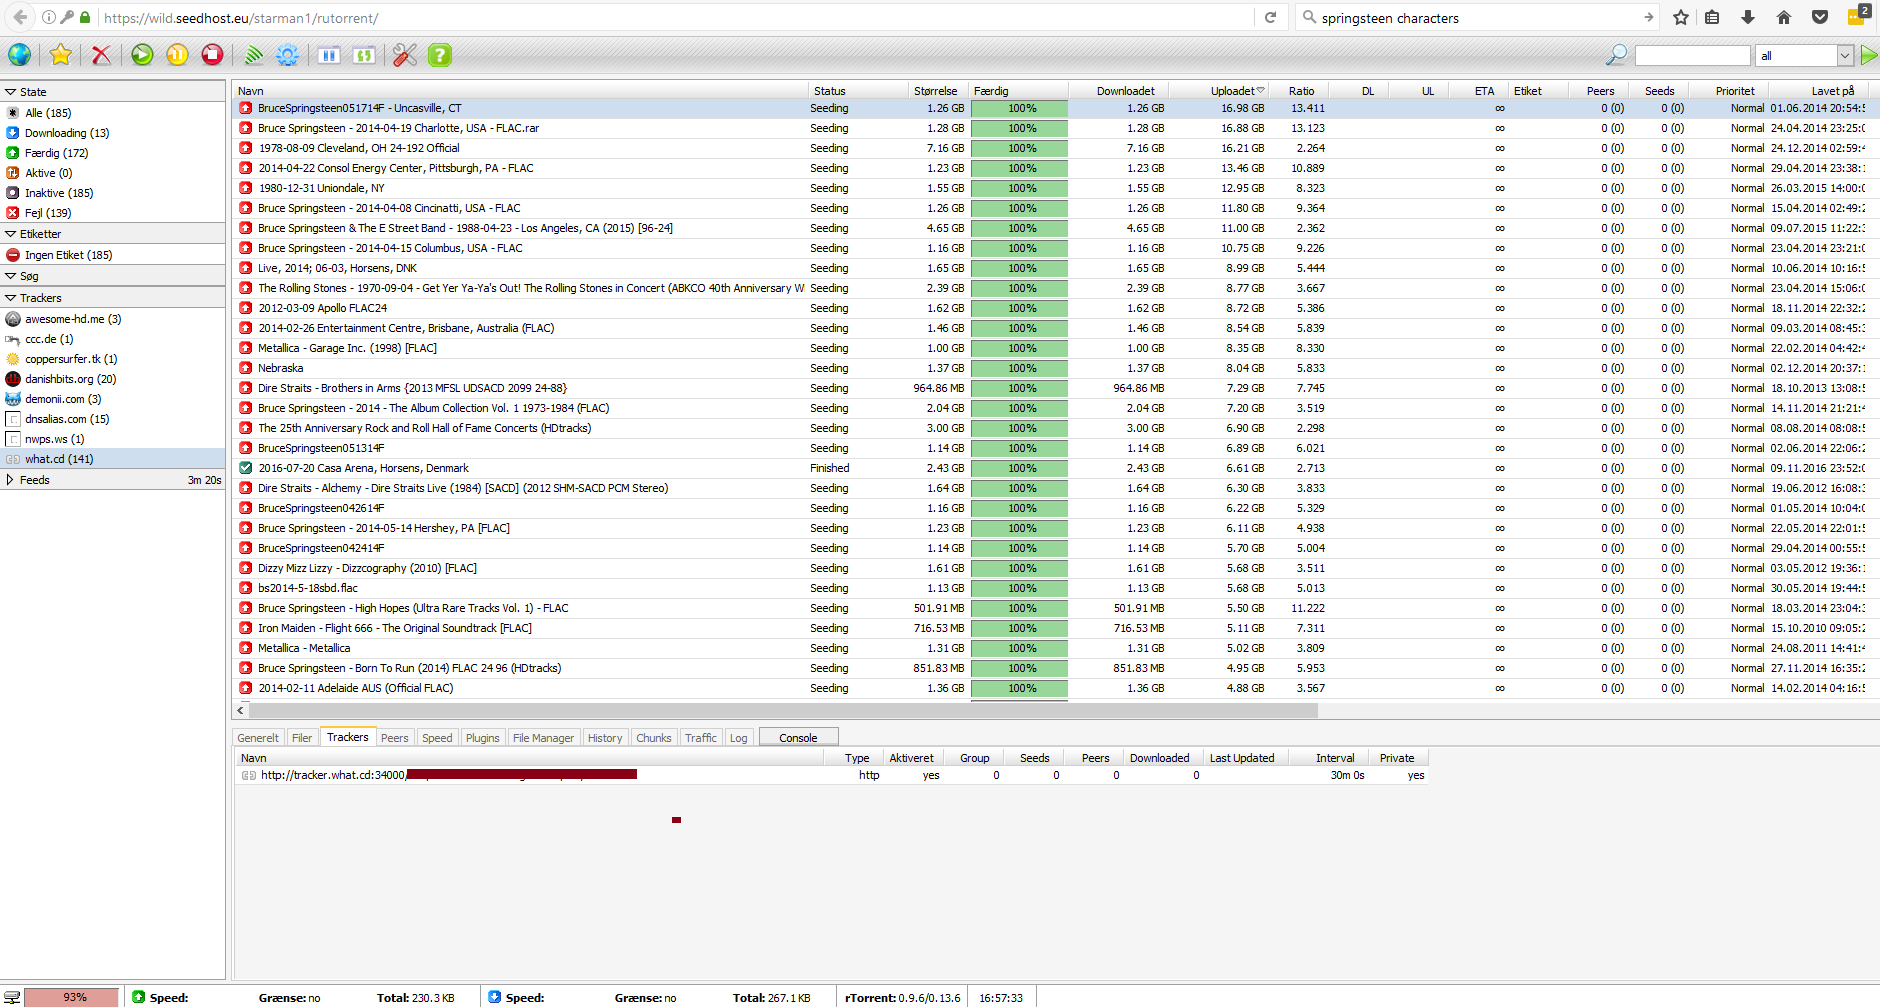The width and height of the screenshot is (1880, 1007).
Task: Filter by Færdig (172) state
Action: [x=56, y=153]
